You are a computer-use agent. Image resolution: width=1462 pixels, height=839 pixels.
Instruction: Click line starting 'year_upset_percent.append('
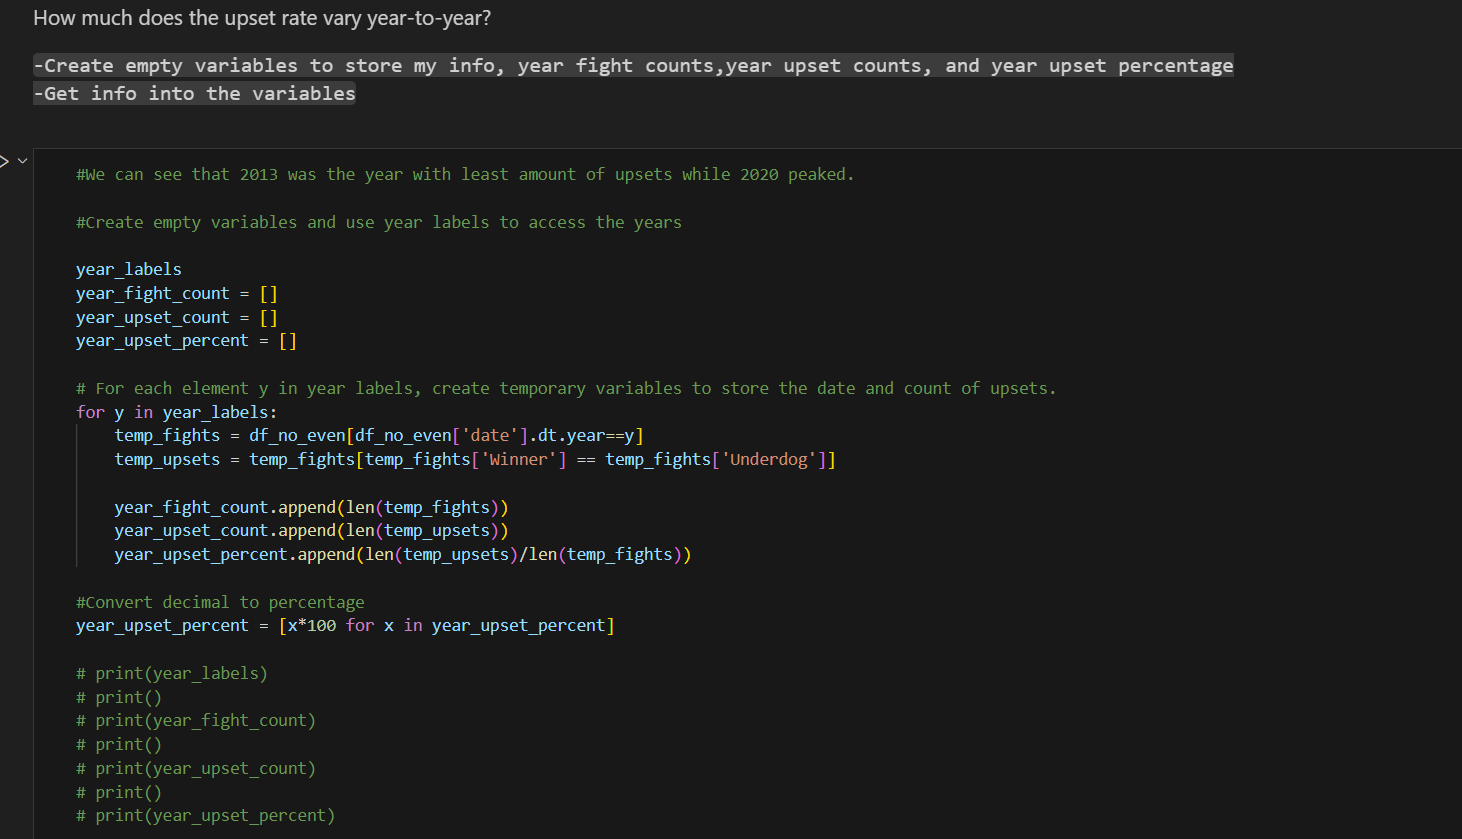pos(403,555)
